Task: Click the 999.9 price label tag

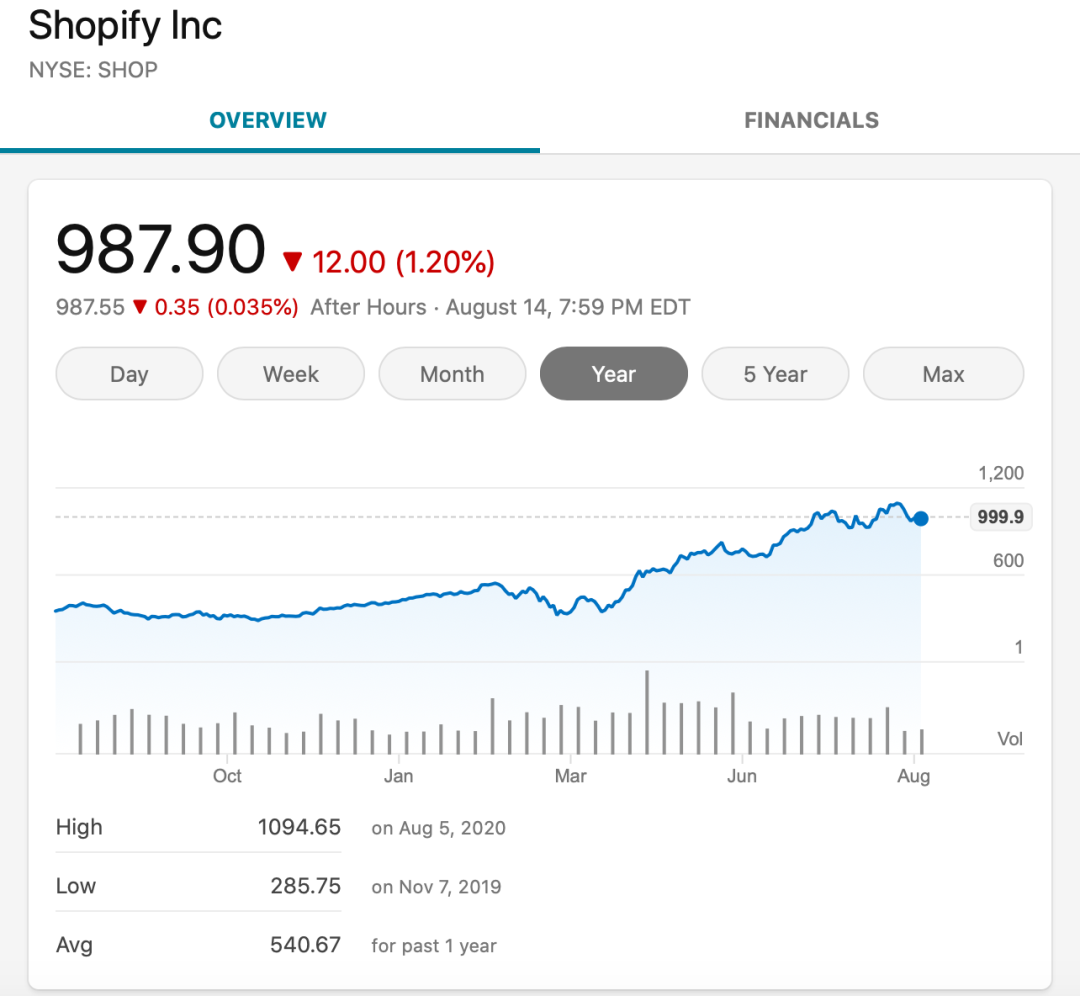Action: click(1000, 518)
